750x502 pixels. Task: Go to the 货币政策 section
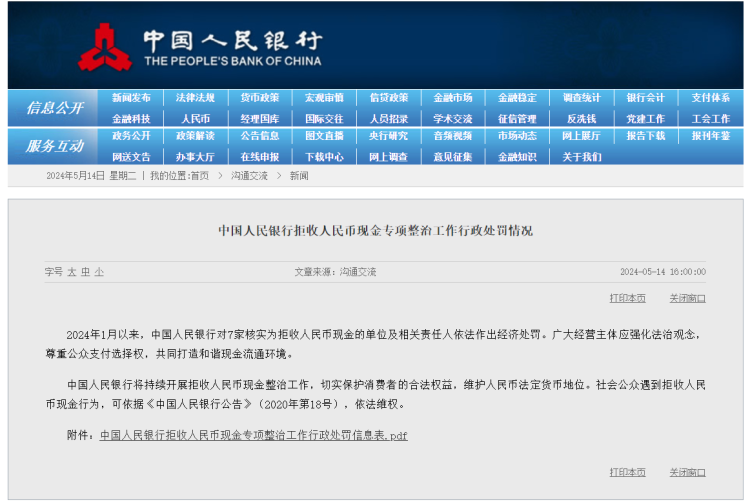(259, 98)
